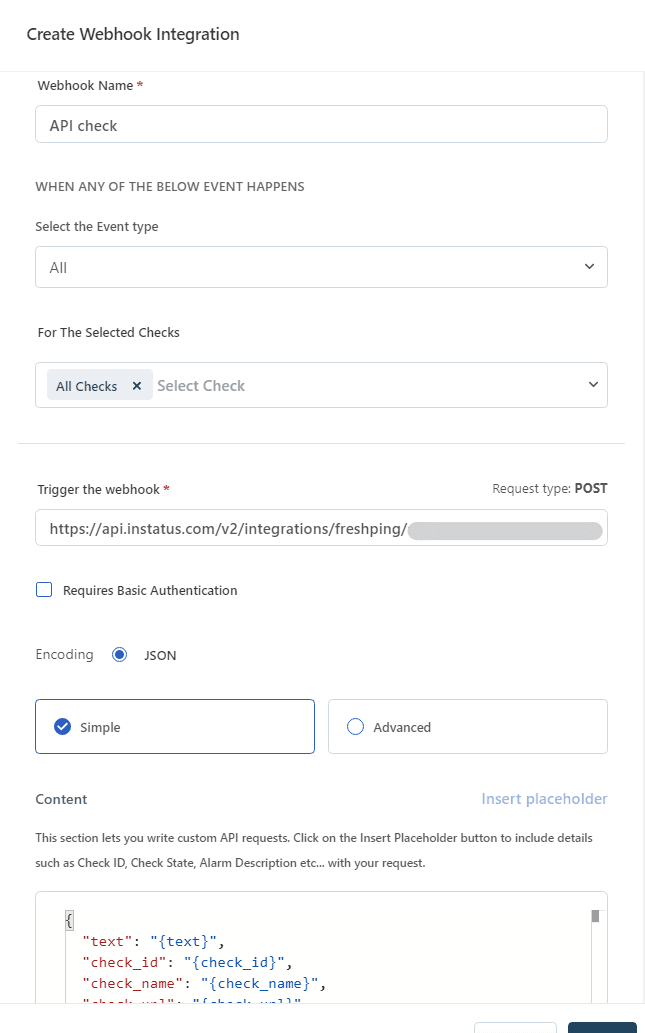Click the dark blue submit button at bottom
Image resolution: width=645 pixels, height=1033 pixels.
[x=601, y=1029]
